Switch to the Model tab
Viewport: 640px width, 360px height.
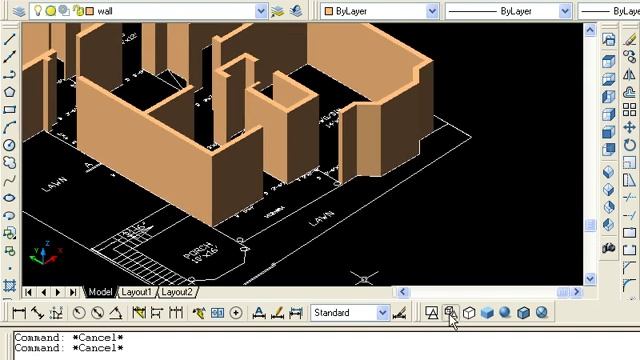(100, 292)
